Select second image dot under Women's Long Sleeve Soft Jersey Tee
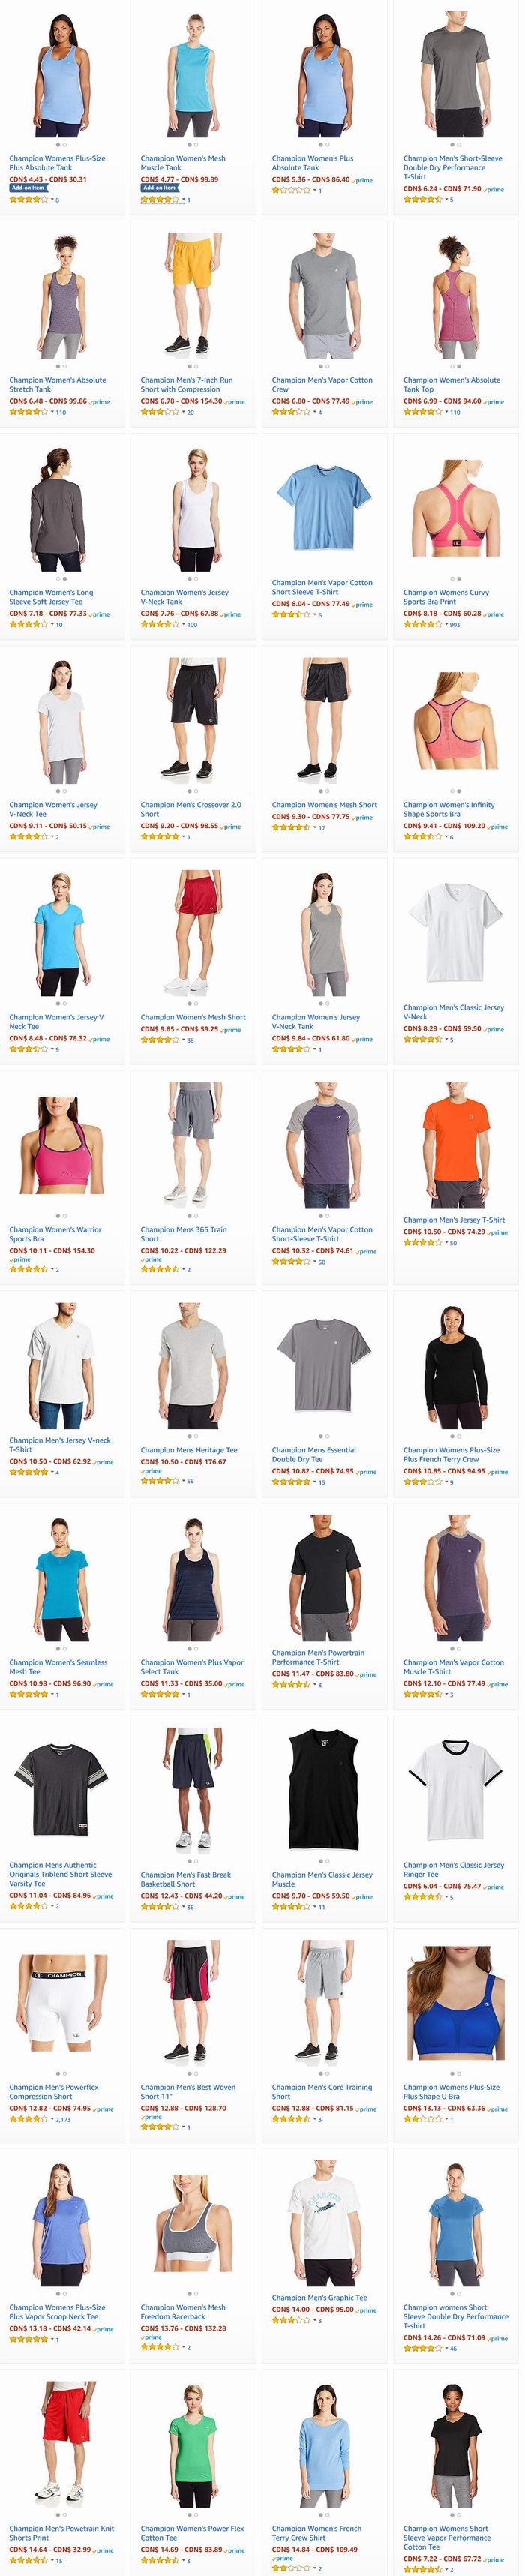 [64, 578]
